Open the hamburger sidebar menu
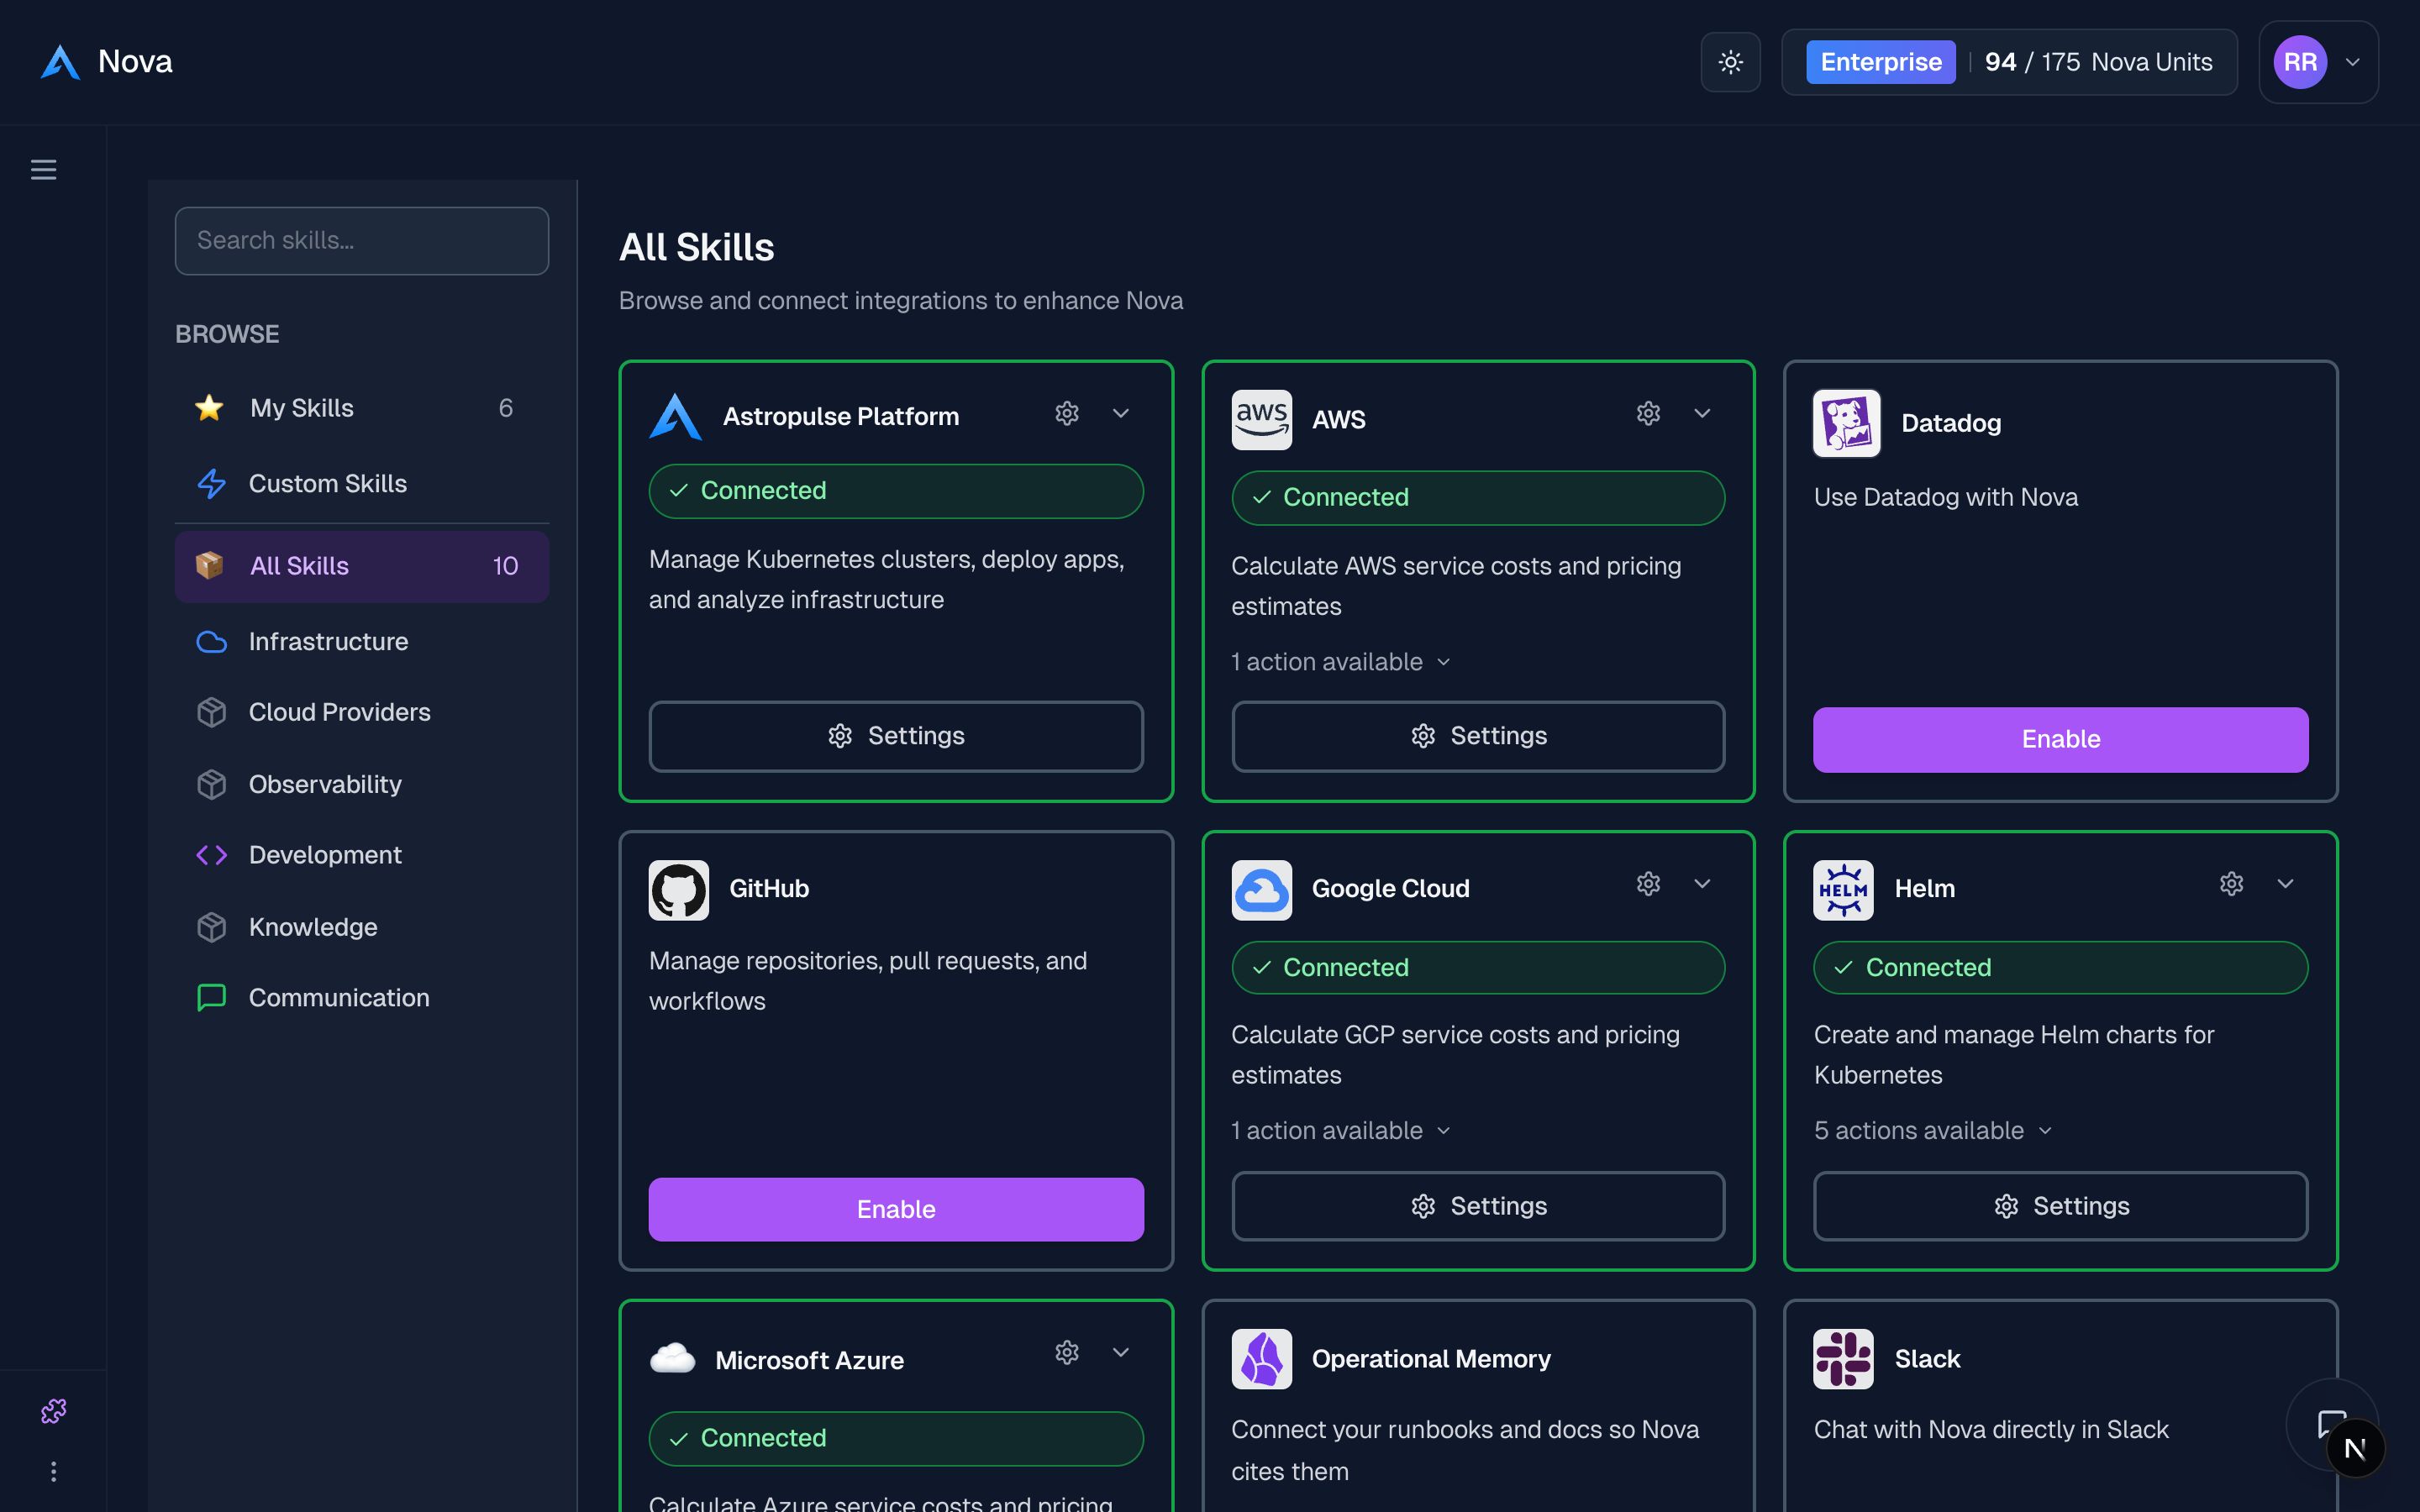This screenshot has width=2420, height=1512. pos(43,170)
